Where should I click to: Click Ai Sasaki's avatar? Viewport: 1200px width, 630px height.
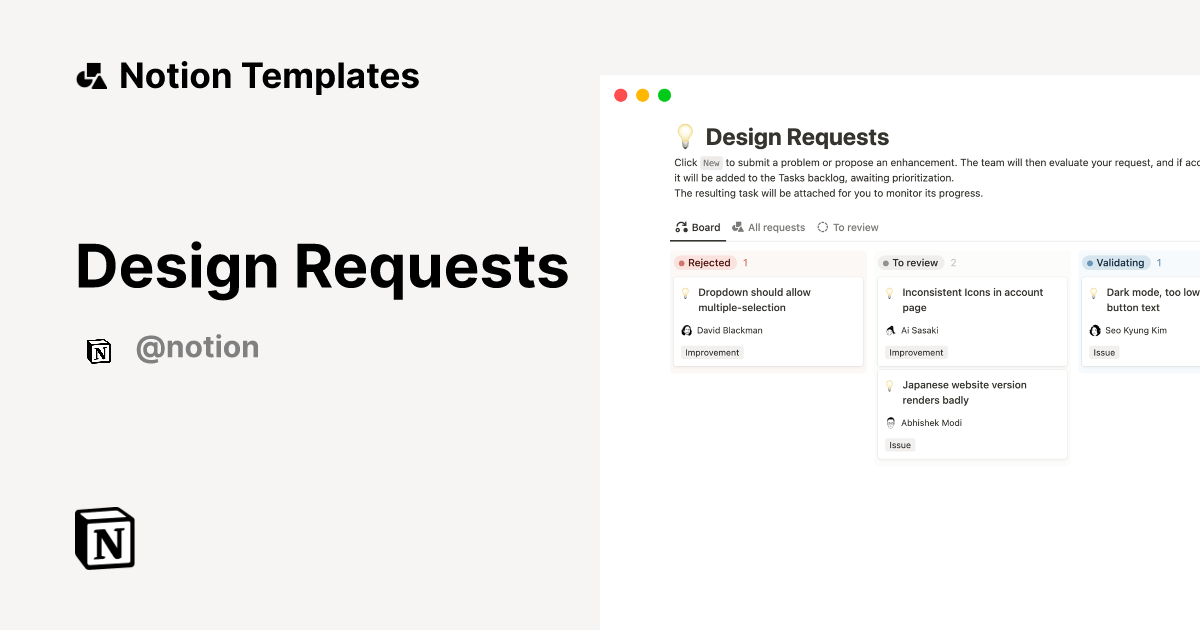point(890,329)
